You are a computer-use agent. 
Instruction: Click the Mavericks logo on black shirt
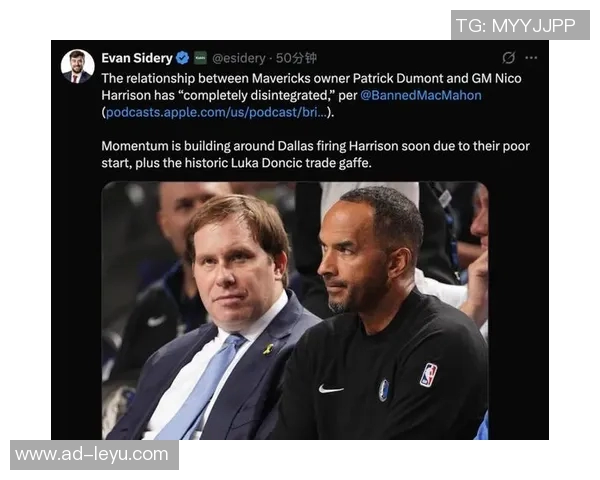[383, 390]
